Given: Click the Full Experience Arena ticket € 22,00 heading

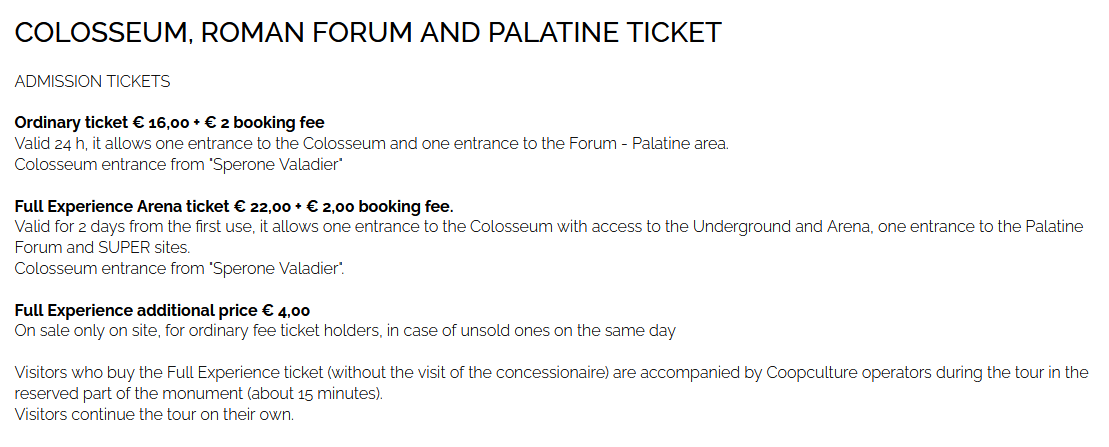Looking at the screenshot, I should tap(150, 207).
